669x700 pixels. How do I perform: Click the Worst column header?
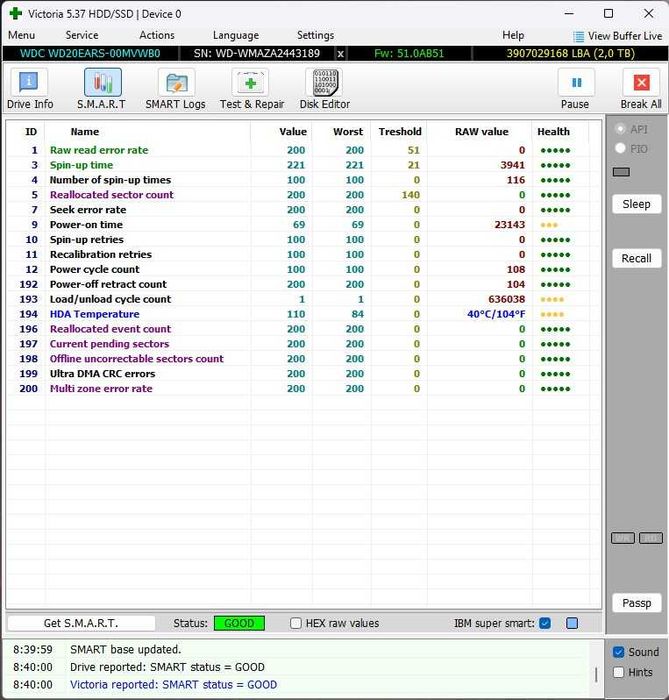click(x=348, y=132)
